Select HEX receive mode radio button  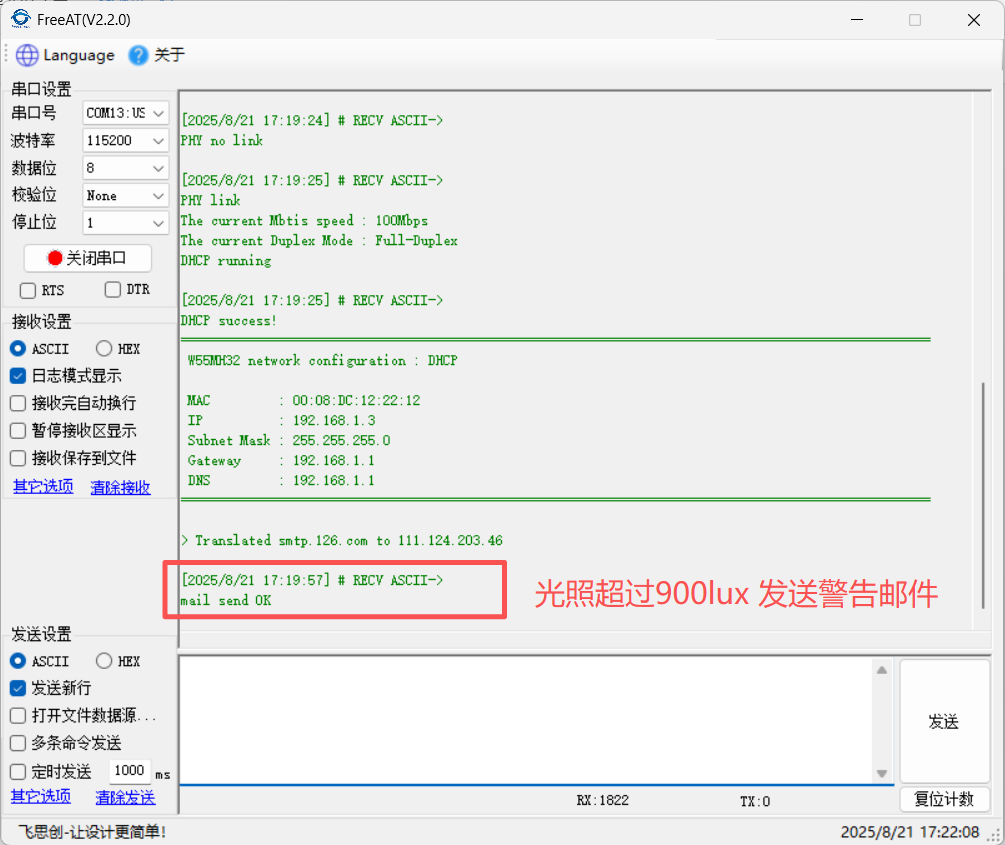point(104,349)
